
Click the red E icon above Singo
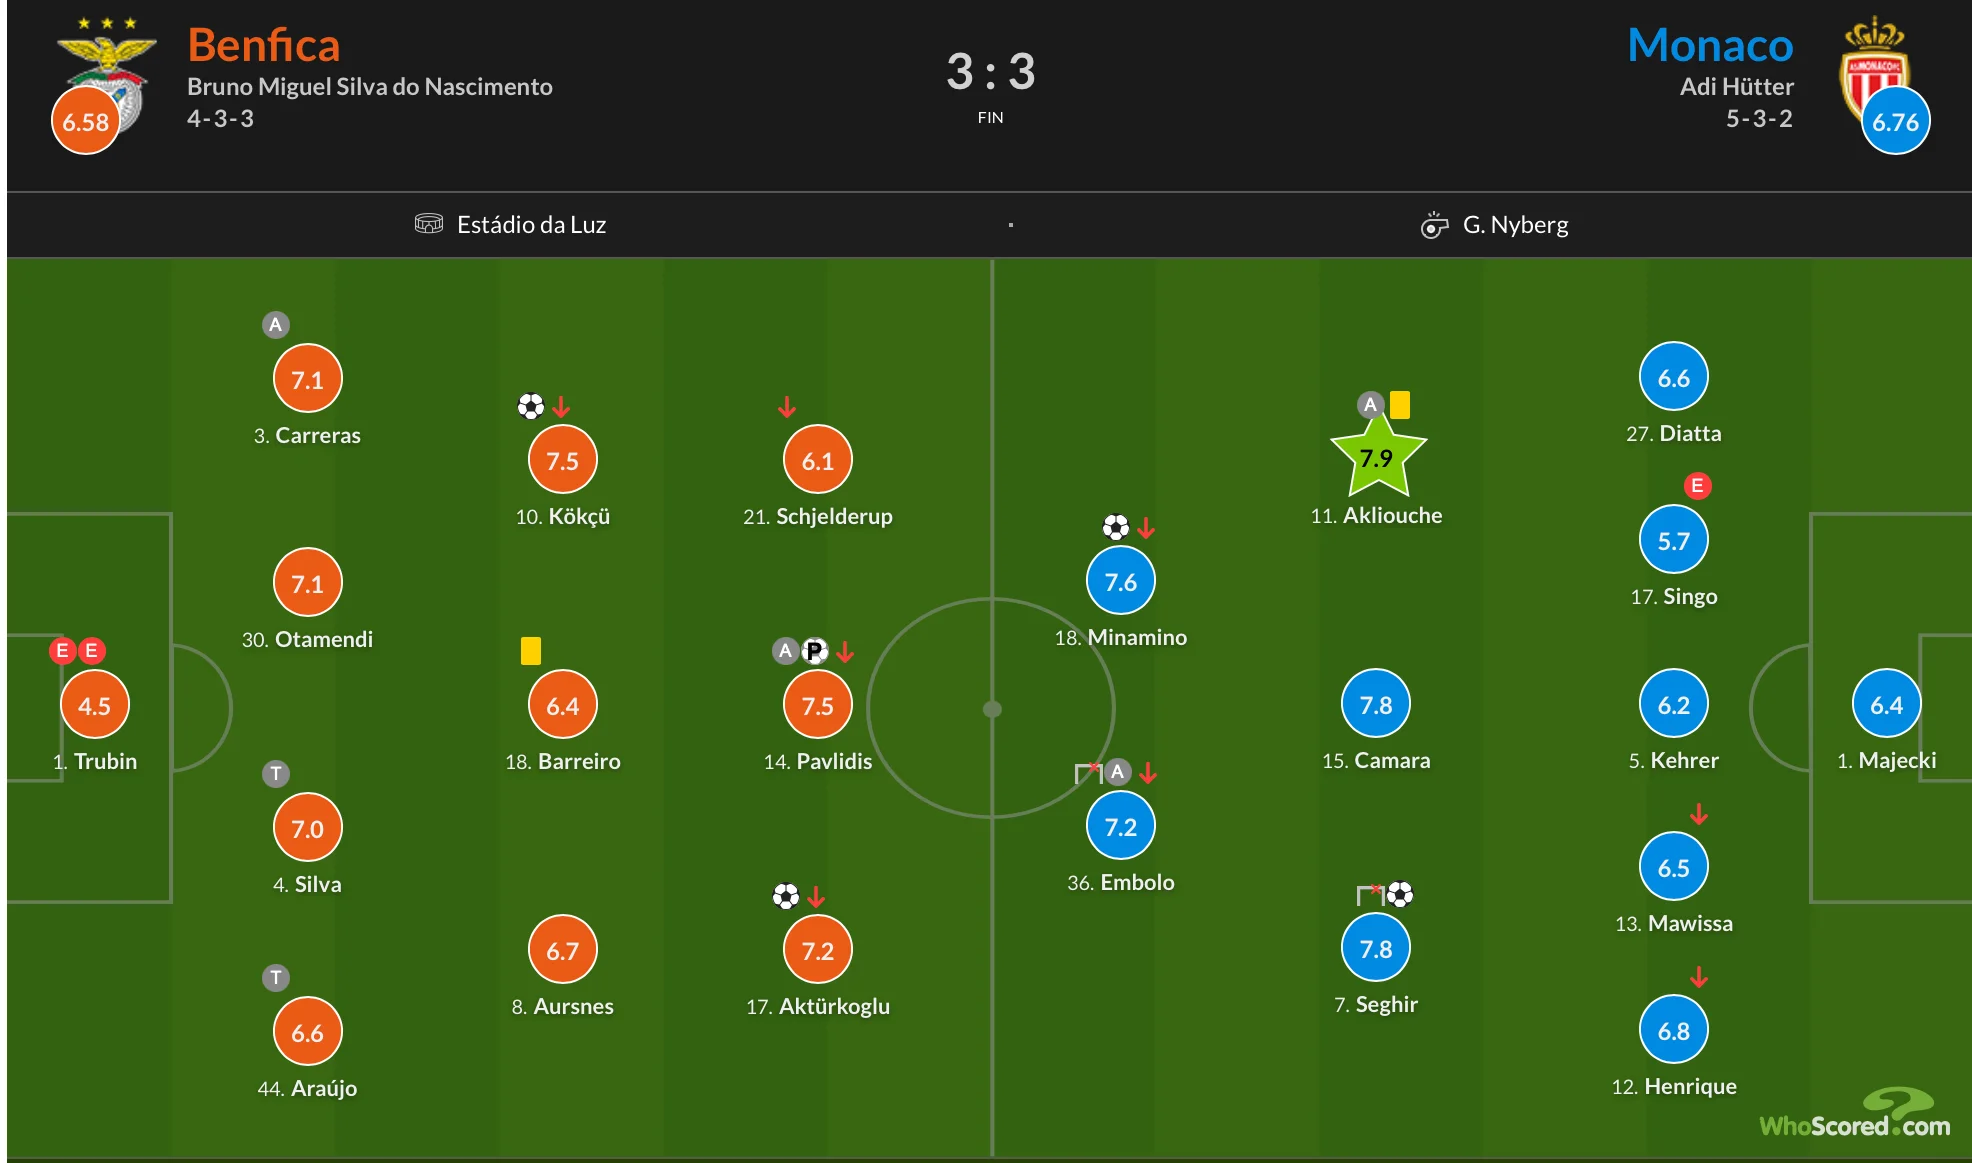pyautogui.click(x=1697, y=486)
